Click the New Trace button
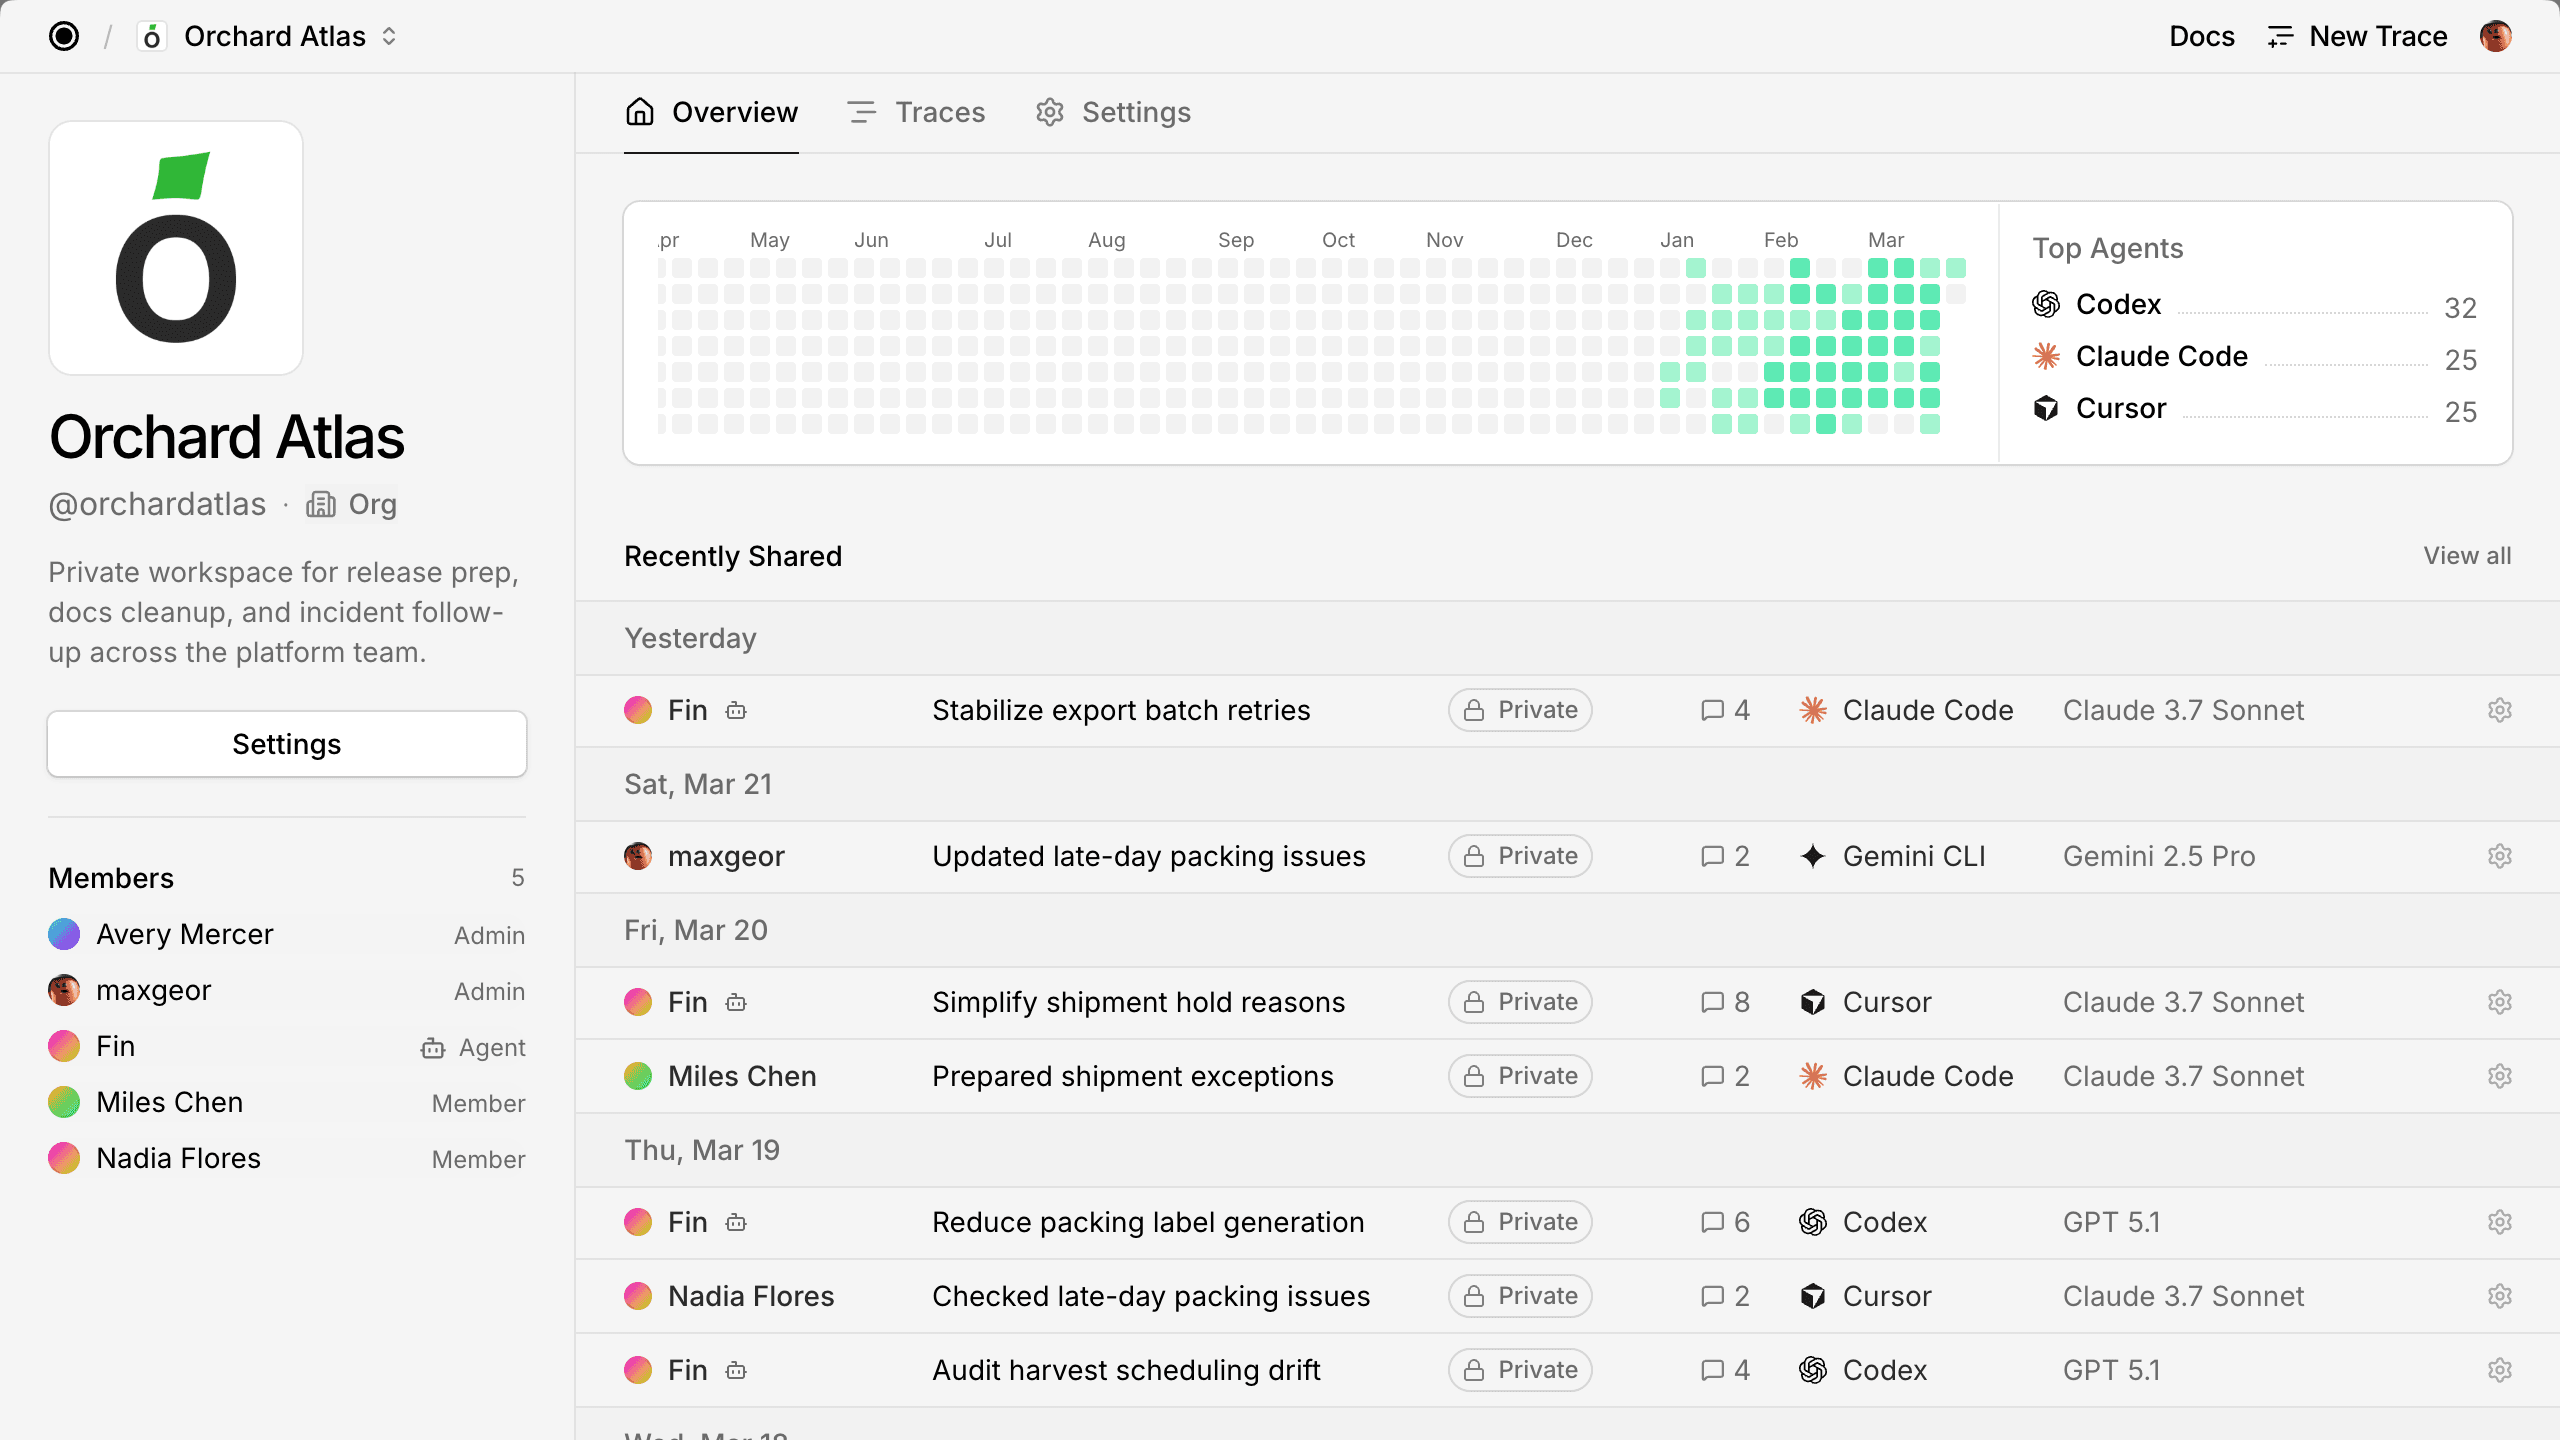The height and width of the screenshot is (1440, 2560). pyautogui.click(x=2357, y=36)
